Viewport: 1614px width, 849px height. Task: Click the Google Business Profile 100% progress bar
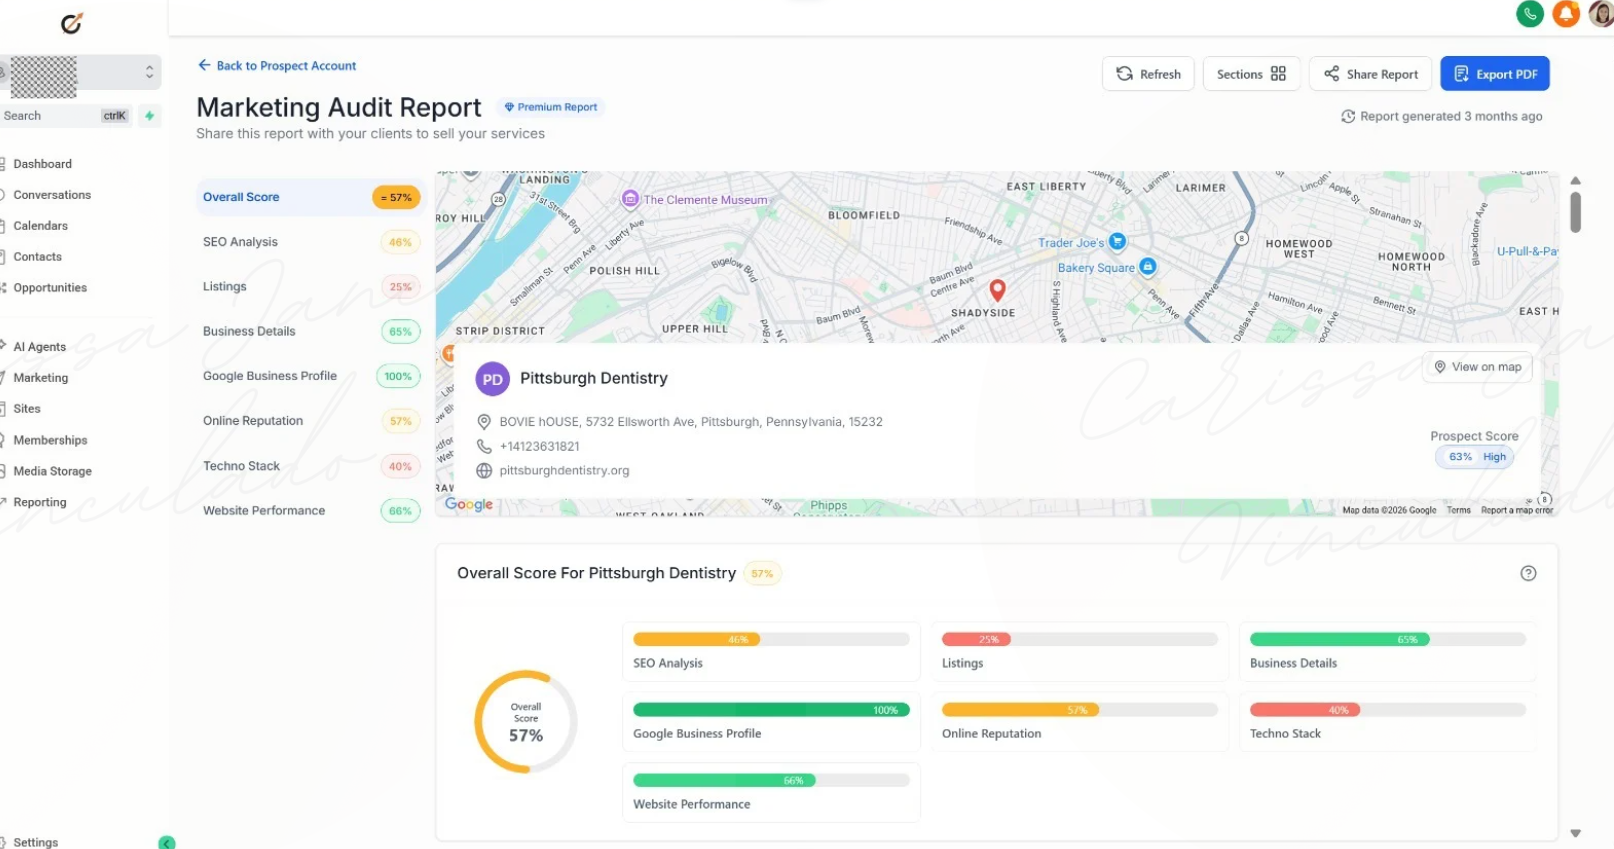tap(771, 710)
